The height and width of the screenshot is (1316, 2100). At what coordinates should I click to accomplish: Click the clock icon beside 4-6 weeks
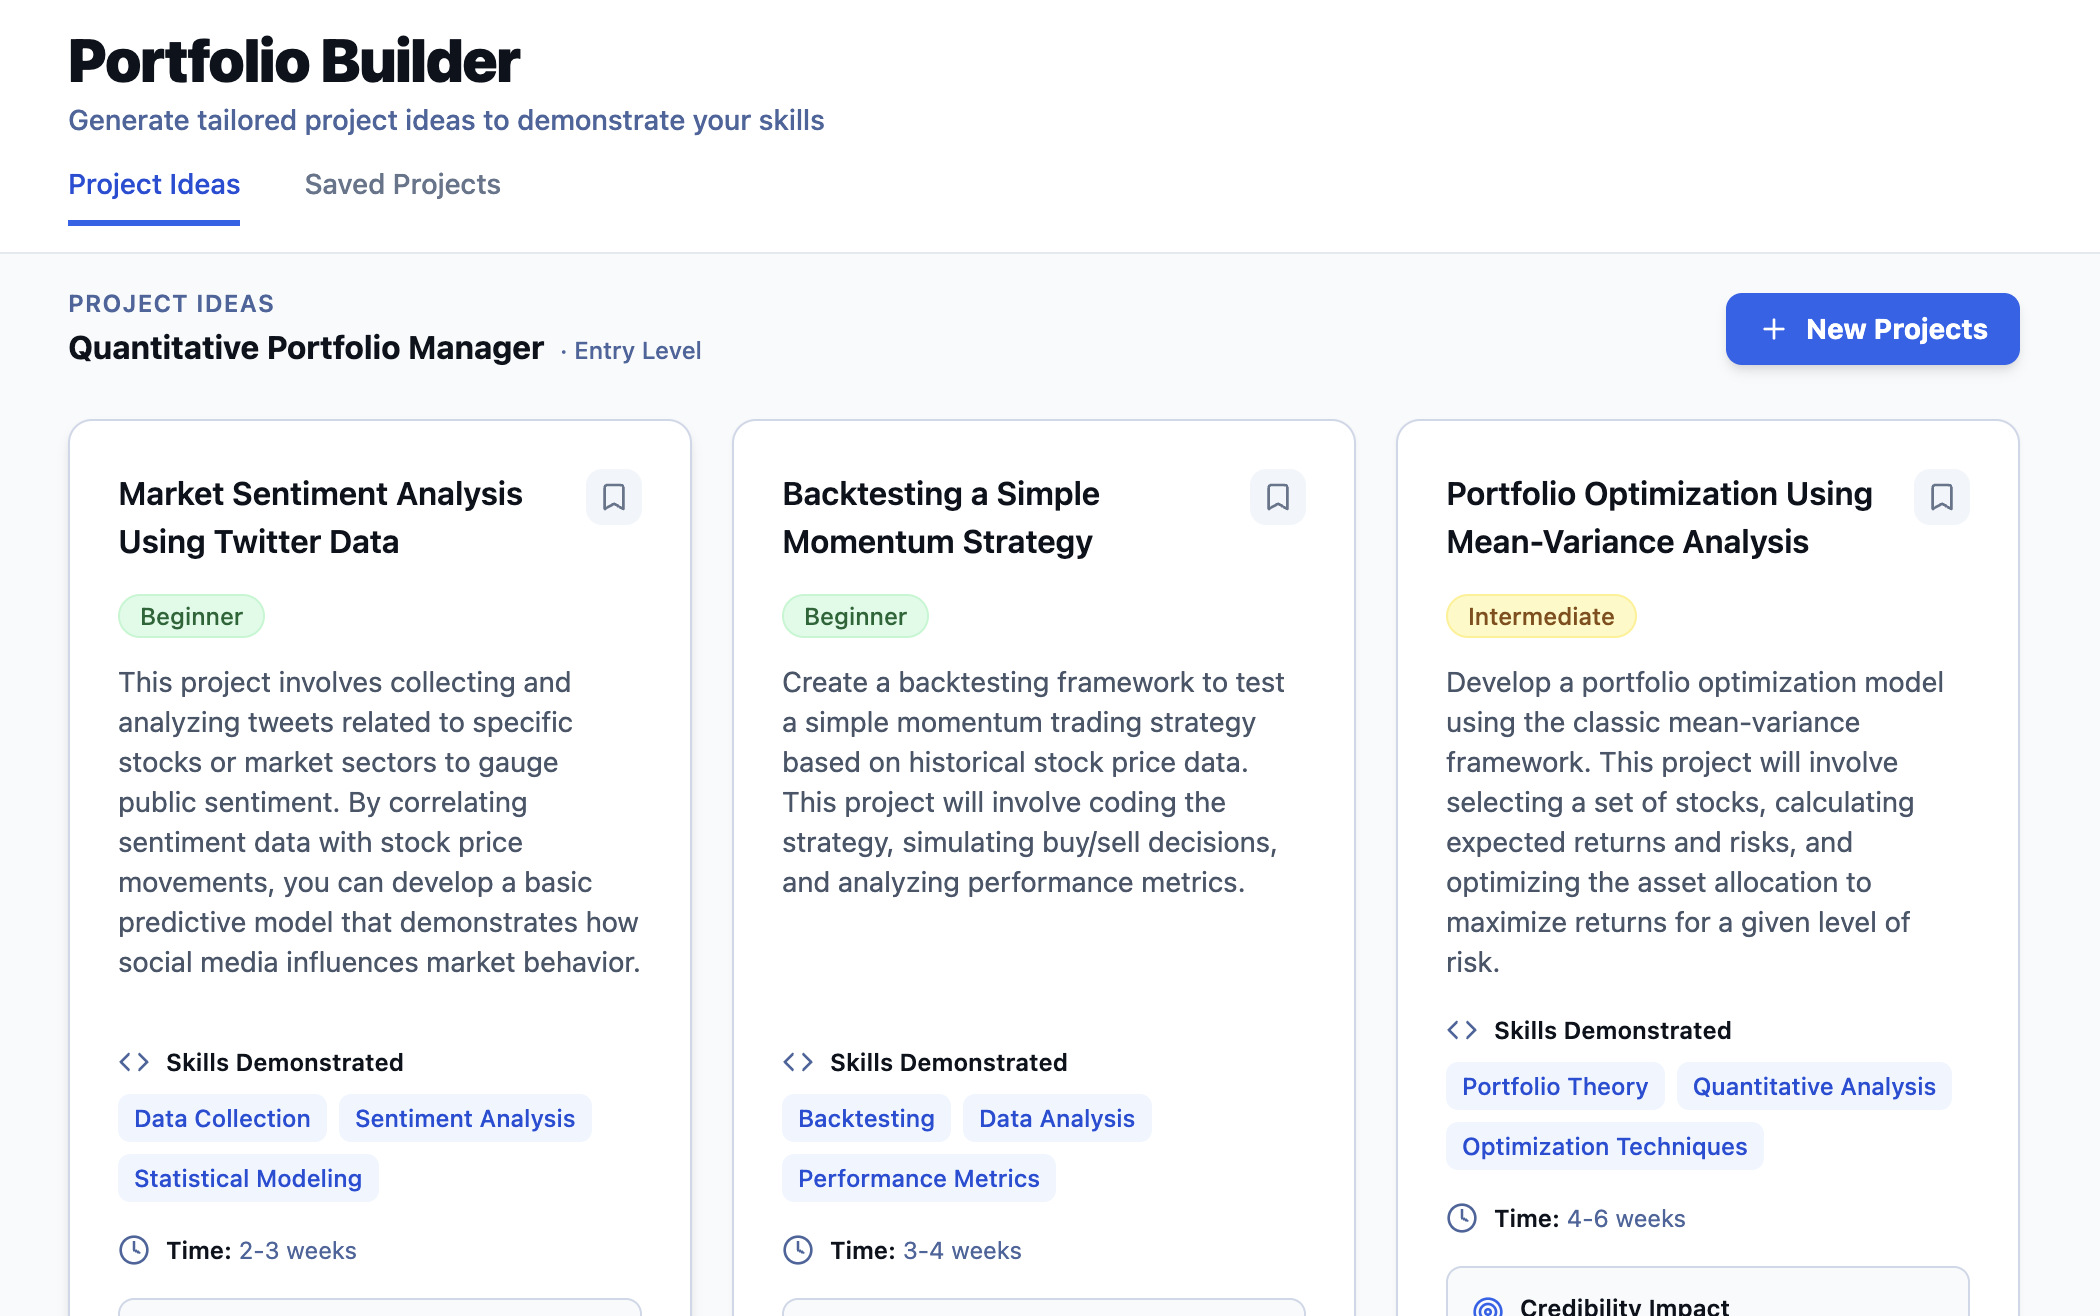pos(1462,1218)
